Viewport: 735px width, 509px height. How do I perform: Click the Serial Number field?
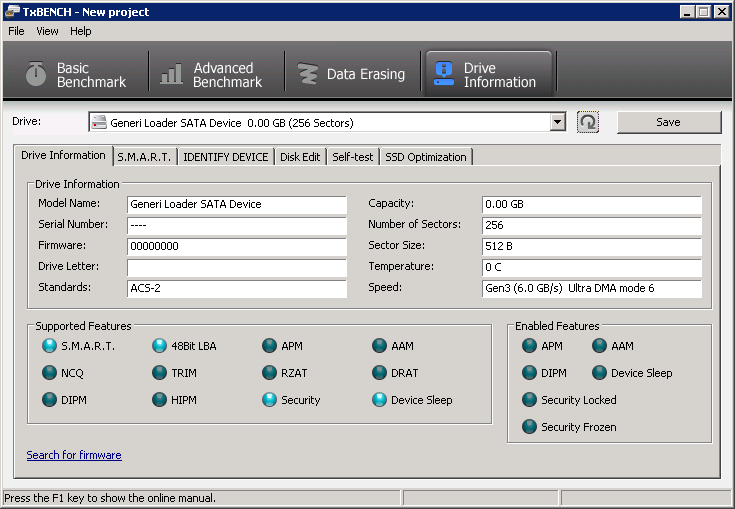(237, 225)
